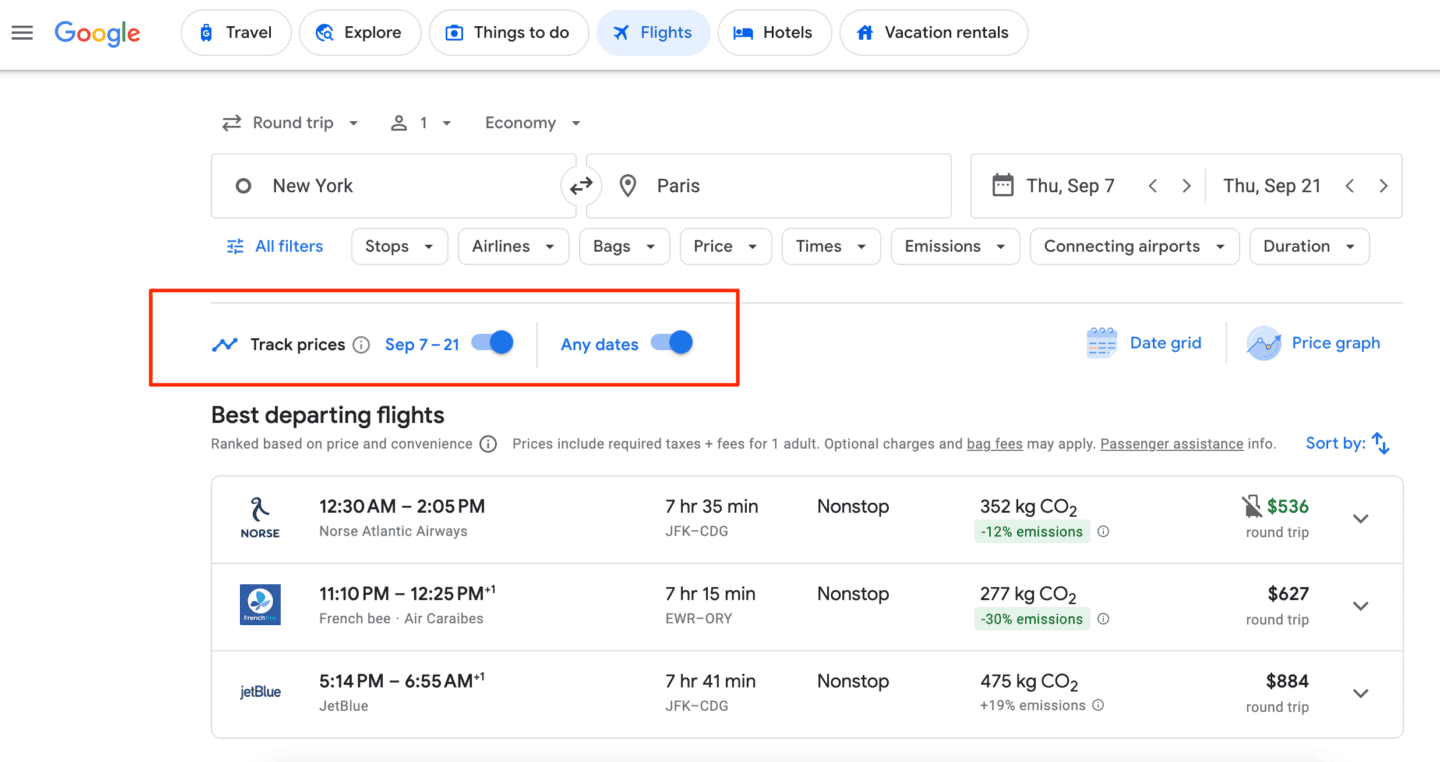This screenshot has height=762, width=1440.
Task: Click the departure date calendar icon
Action: (x=1002, y=185)
